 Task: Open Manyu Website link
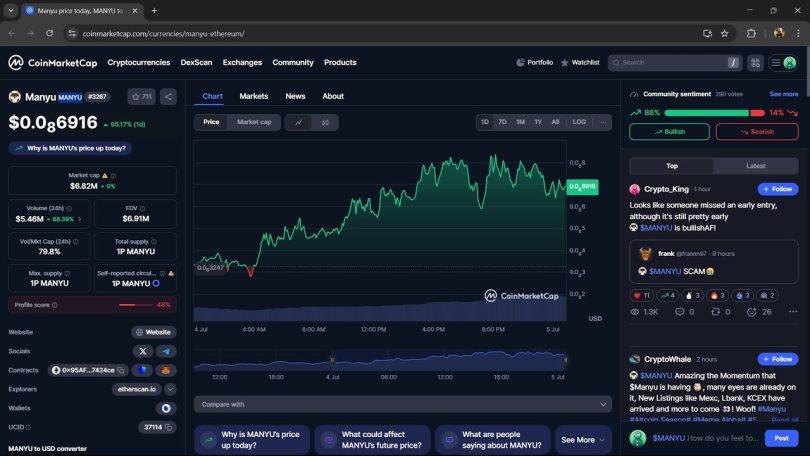(153, 332)
